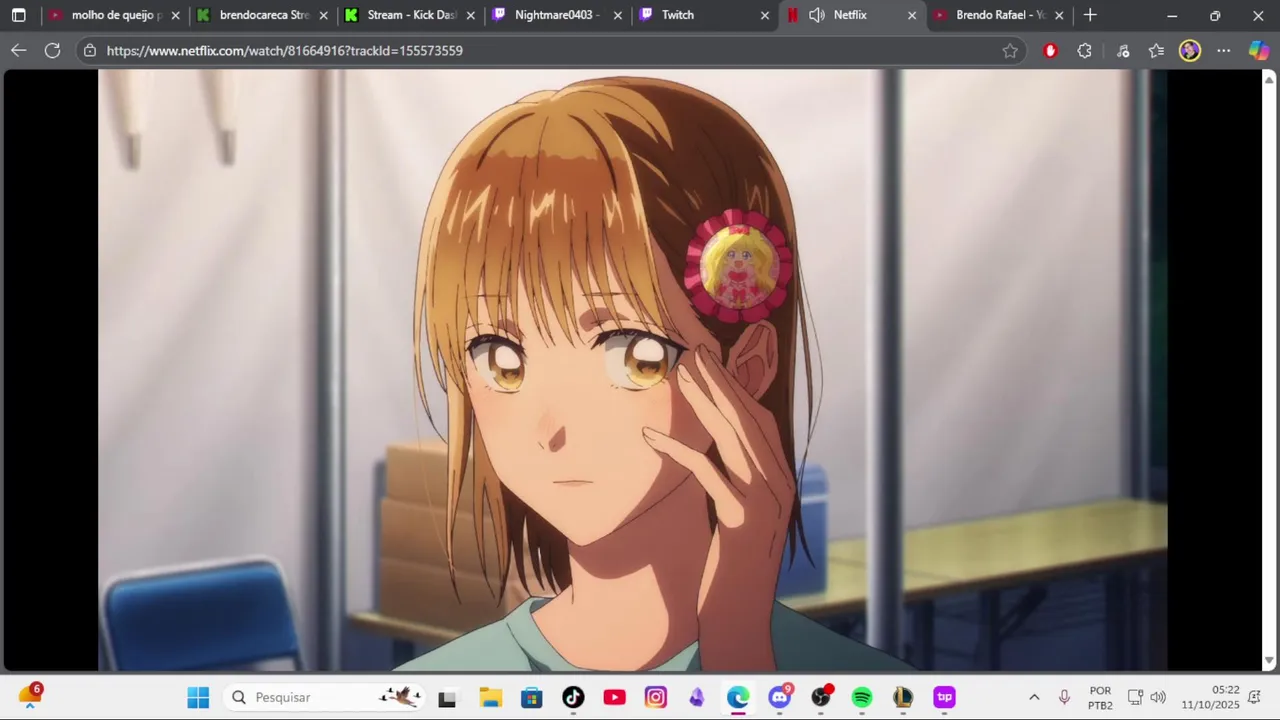
Task: Close the Twitch tab
Action: click(x=765, y=15)
